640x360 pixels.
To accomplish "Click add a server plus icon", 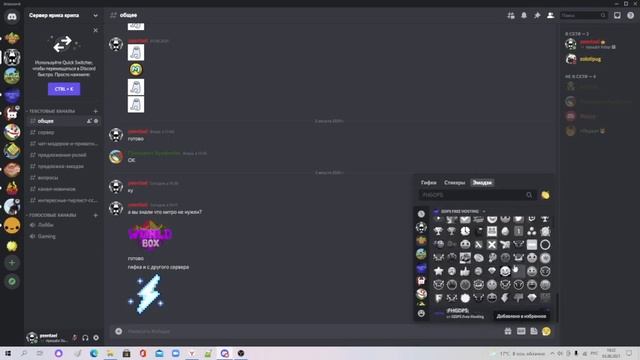I will click(12, 262).
